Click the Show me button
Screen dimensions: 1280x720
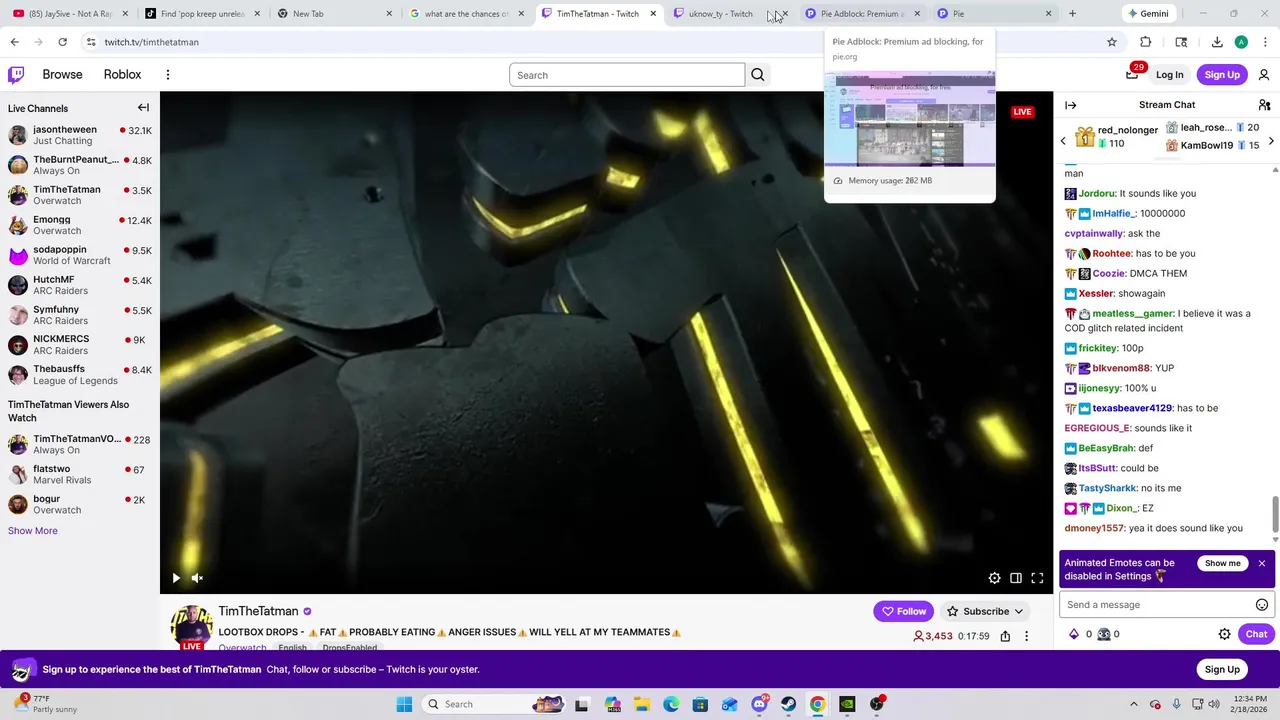(1222, 564)
